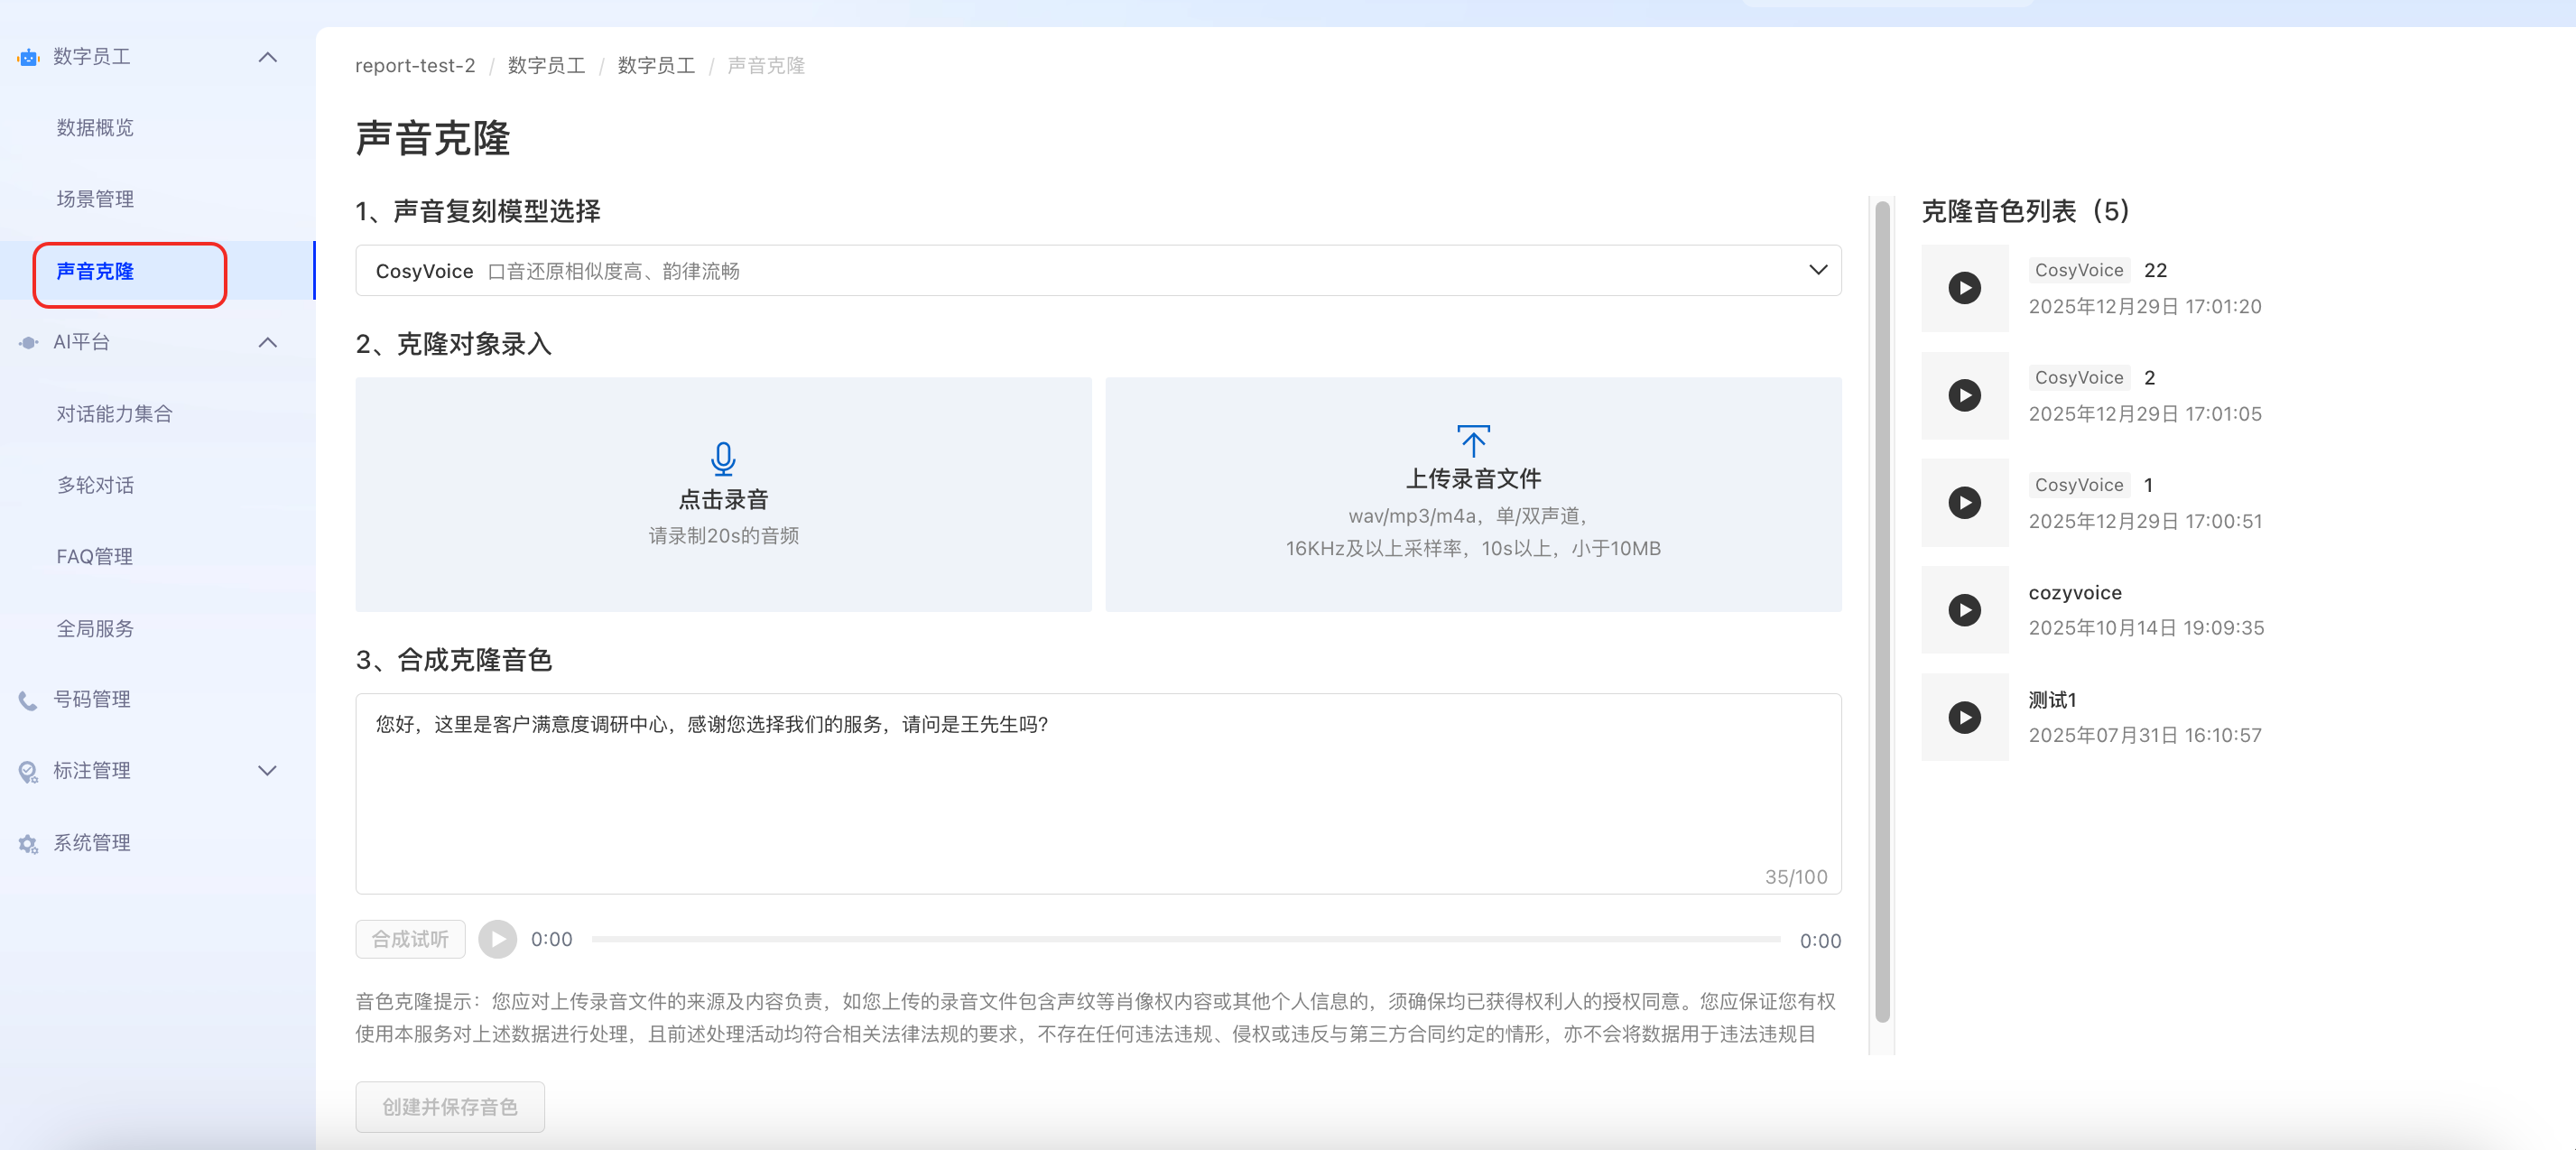Play the CosyVoice 22 cloned voice
2576x1150 pixels.
coord(1964,288)
